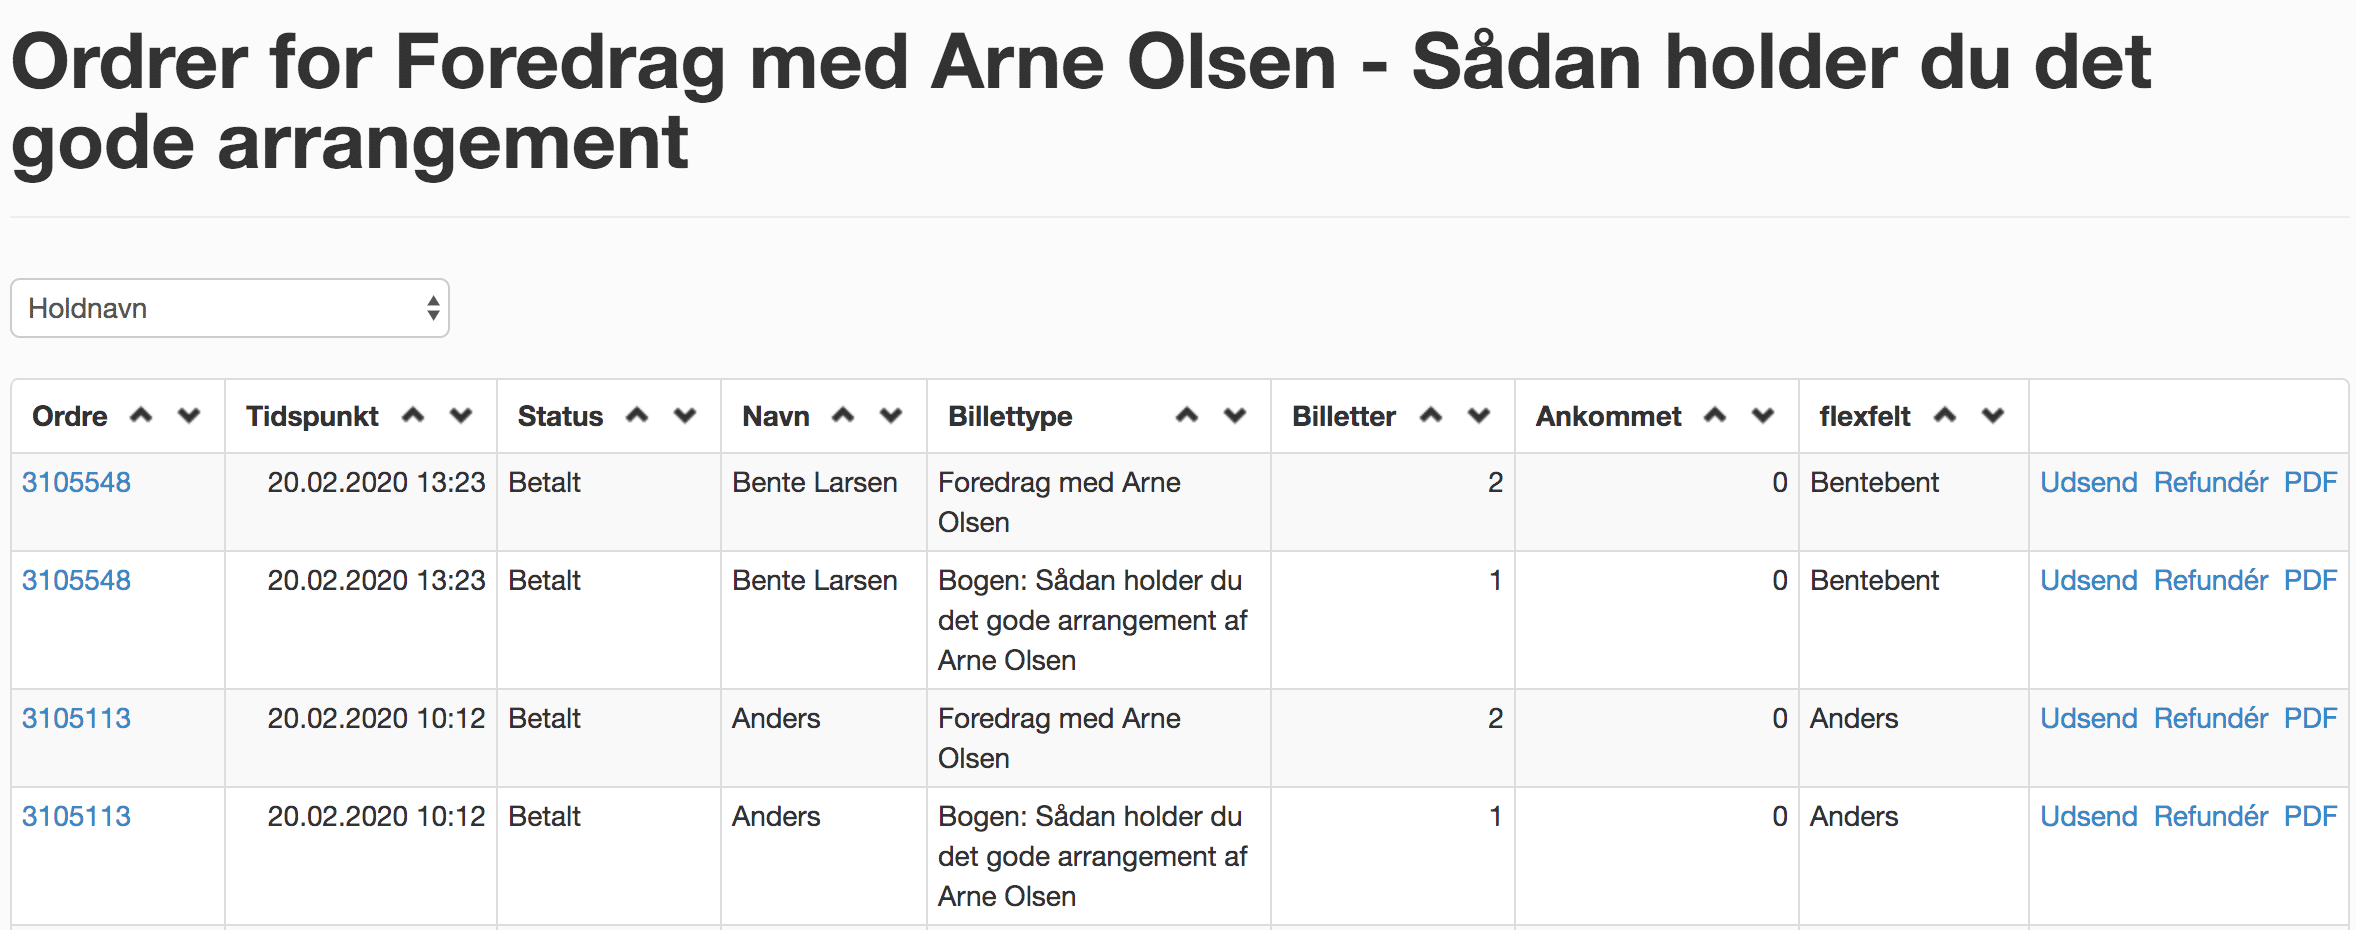Sort Ordre column ascending arrow

[141, 415]
